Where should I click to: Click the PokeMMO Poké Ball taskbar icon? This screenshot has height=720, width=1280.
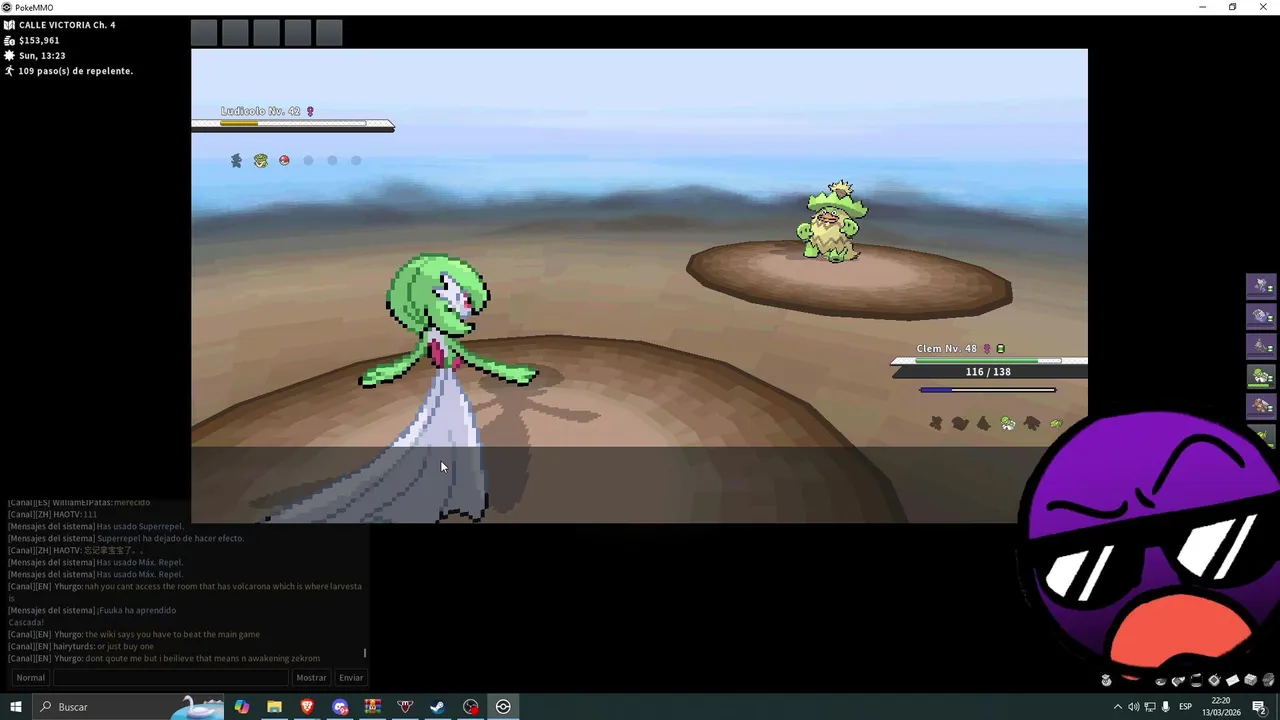click(503, 707)
